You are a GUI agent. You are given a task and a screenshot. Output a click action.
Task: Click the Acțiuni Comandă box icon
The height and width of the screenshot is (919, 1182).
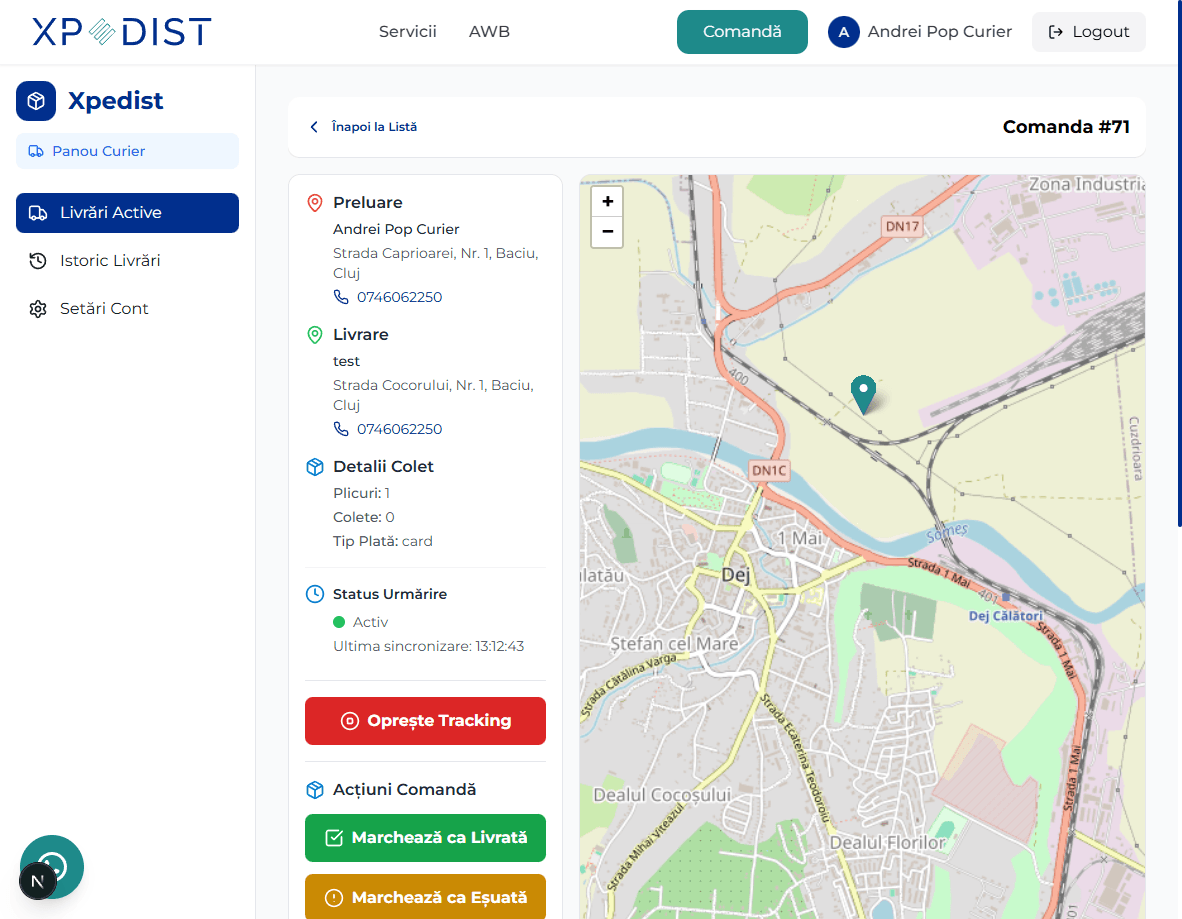pos(315,790)
